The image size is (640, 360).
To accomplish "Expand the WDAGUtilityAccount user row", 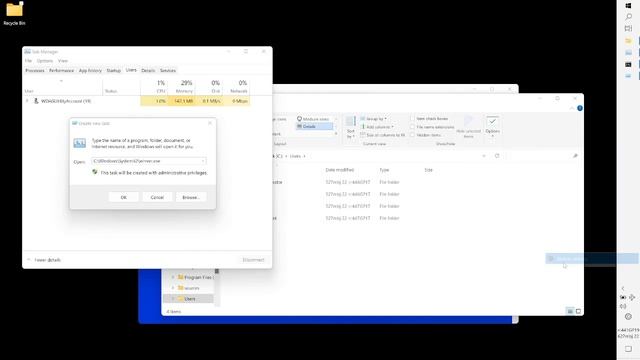I will tap(27, 101).
